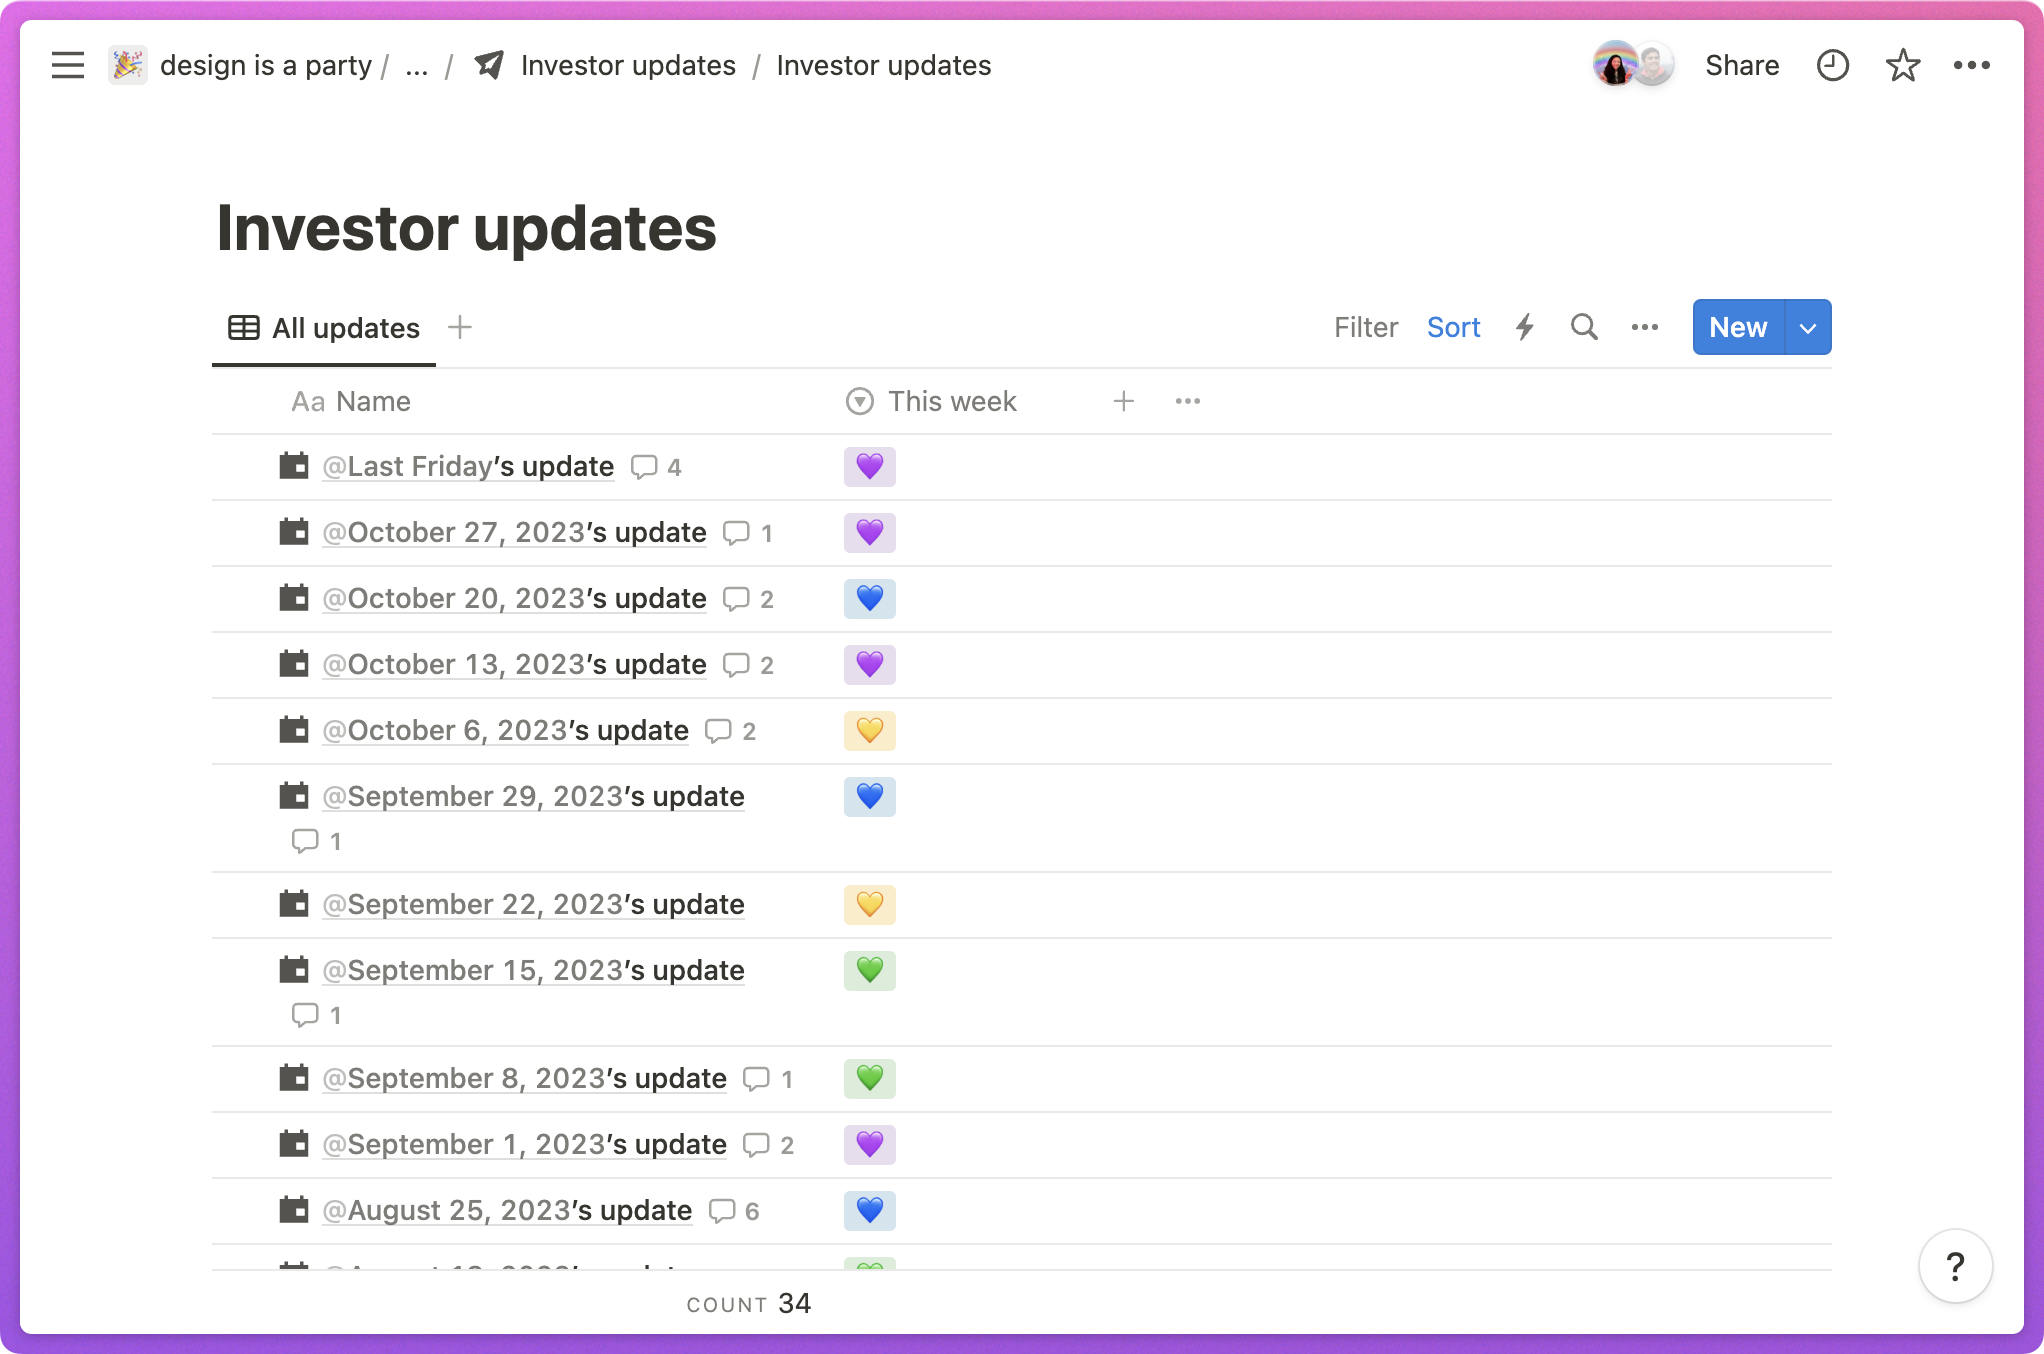2044x1354 pixels.
Task: Click the Lightning bolt automation icon
Action: click(1524, 328)
